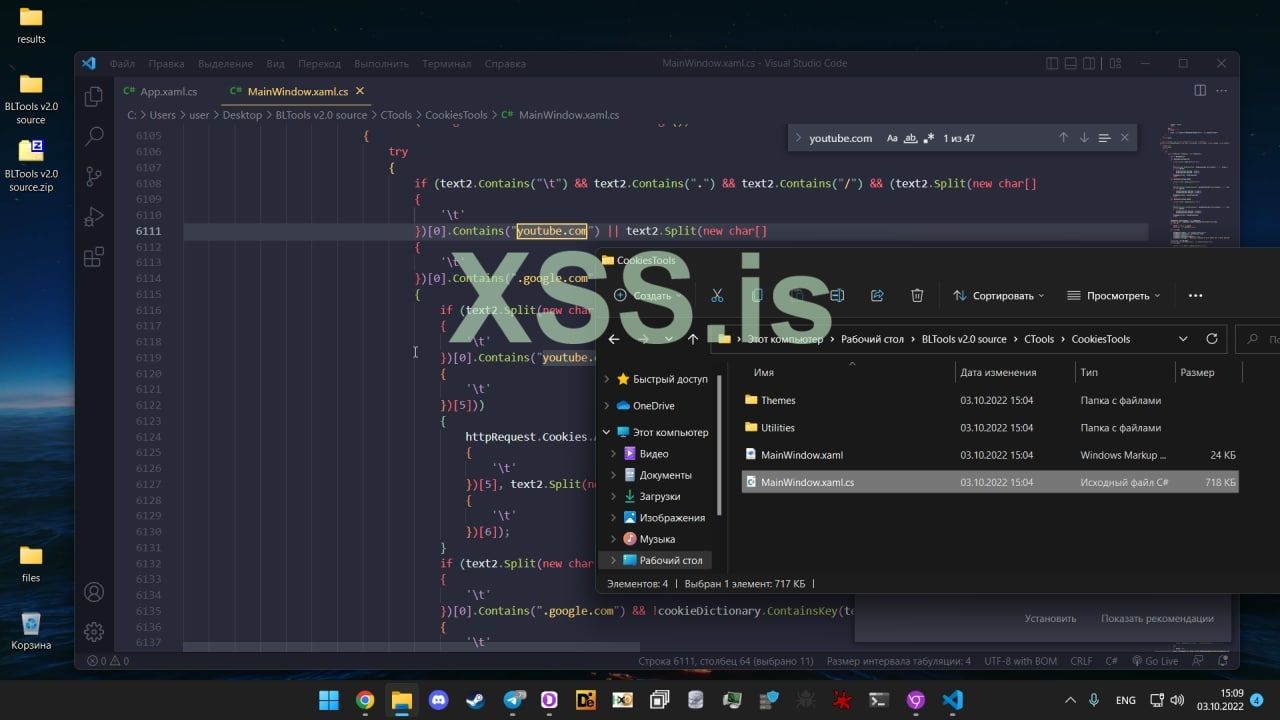Expand the OneDrive tree node
1280x720 pixels.
pos(607,406)
